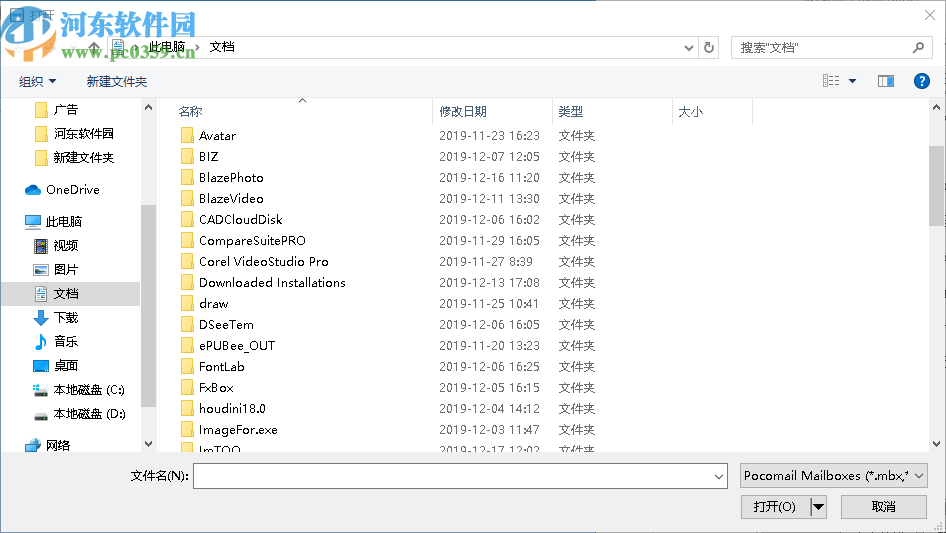
Task: Open 下载 folder in sidebar
Action: (56, 318)
